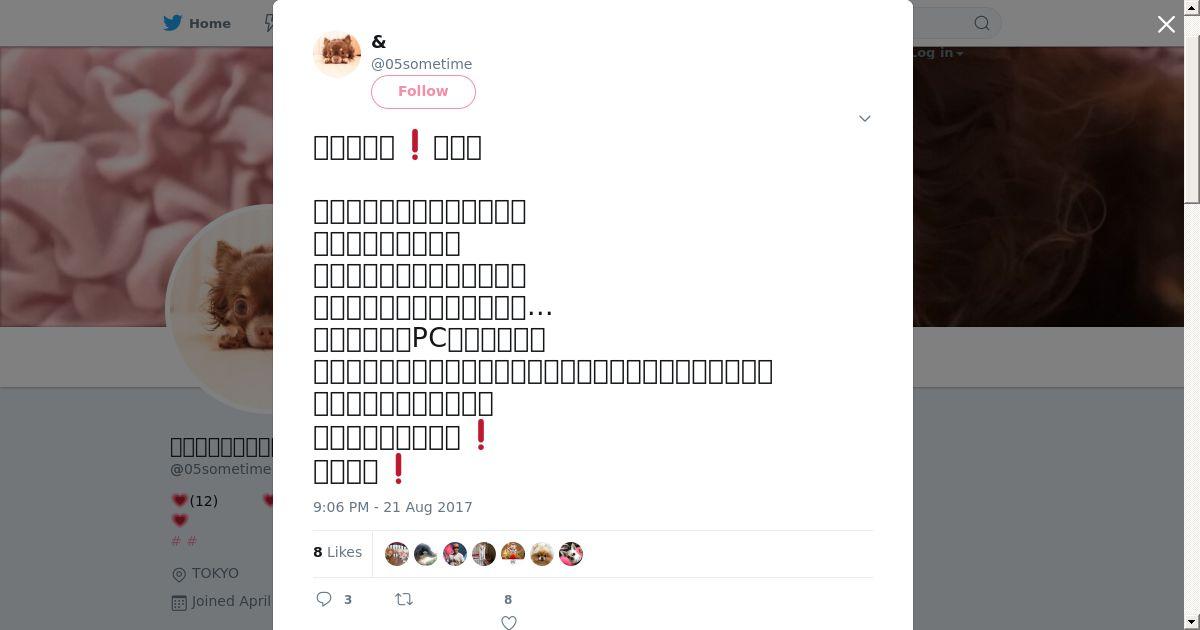Click the calendar Joined icon

(179, 602)
